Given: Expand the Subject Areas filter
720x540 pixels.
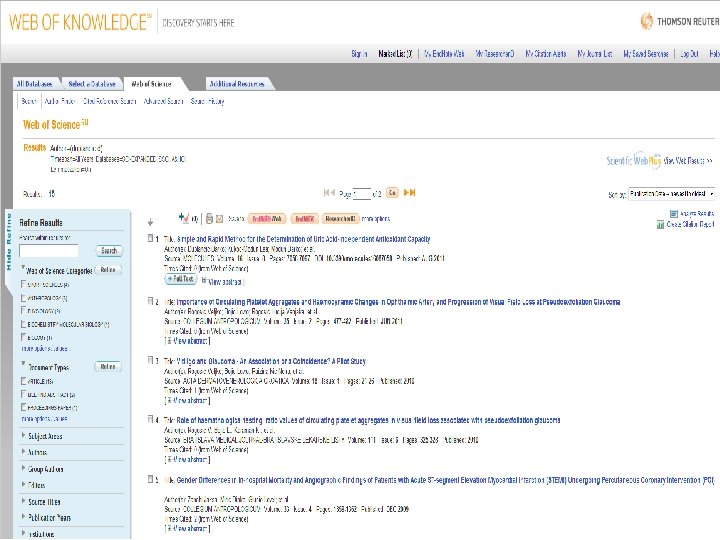Looking at the screenshot, I should tap(23, 435).
